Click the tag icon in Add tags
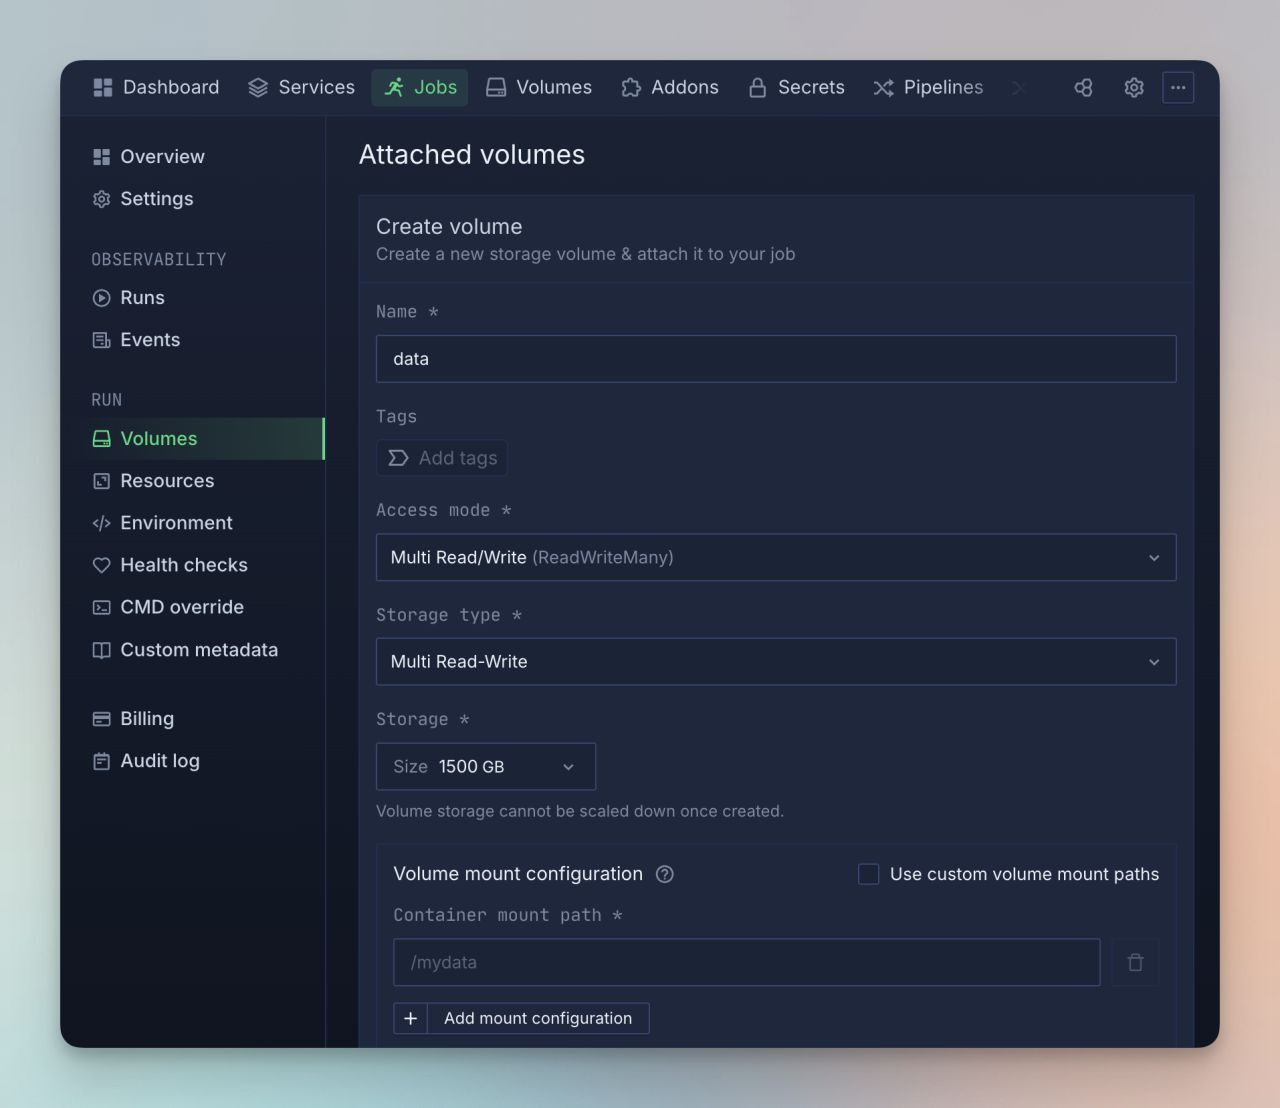 click(x=398, y=458)
